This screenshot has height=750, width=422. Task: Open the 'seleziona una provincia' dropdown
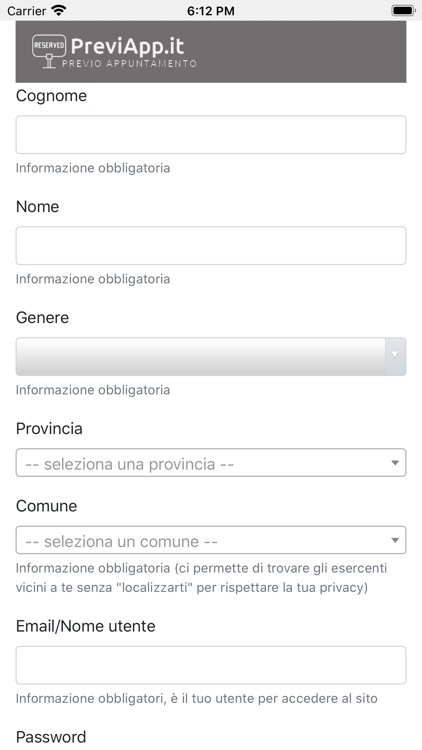(211, 463)
